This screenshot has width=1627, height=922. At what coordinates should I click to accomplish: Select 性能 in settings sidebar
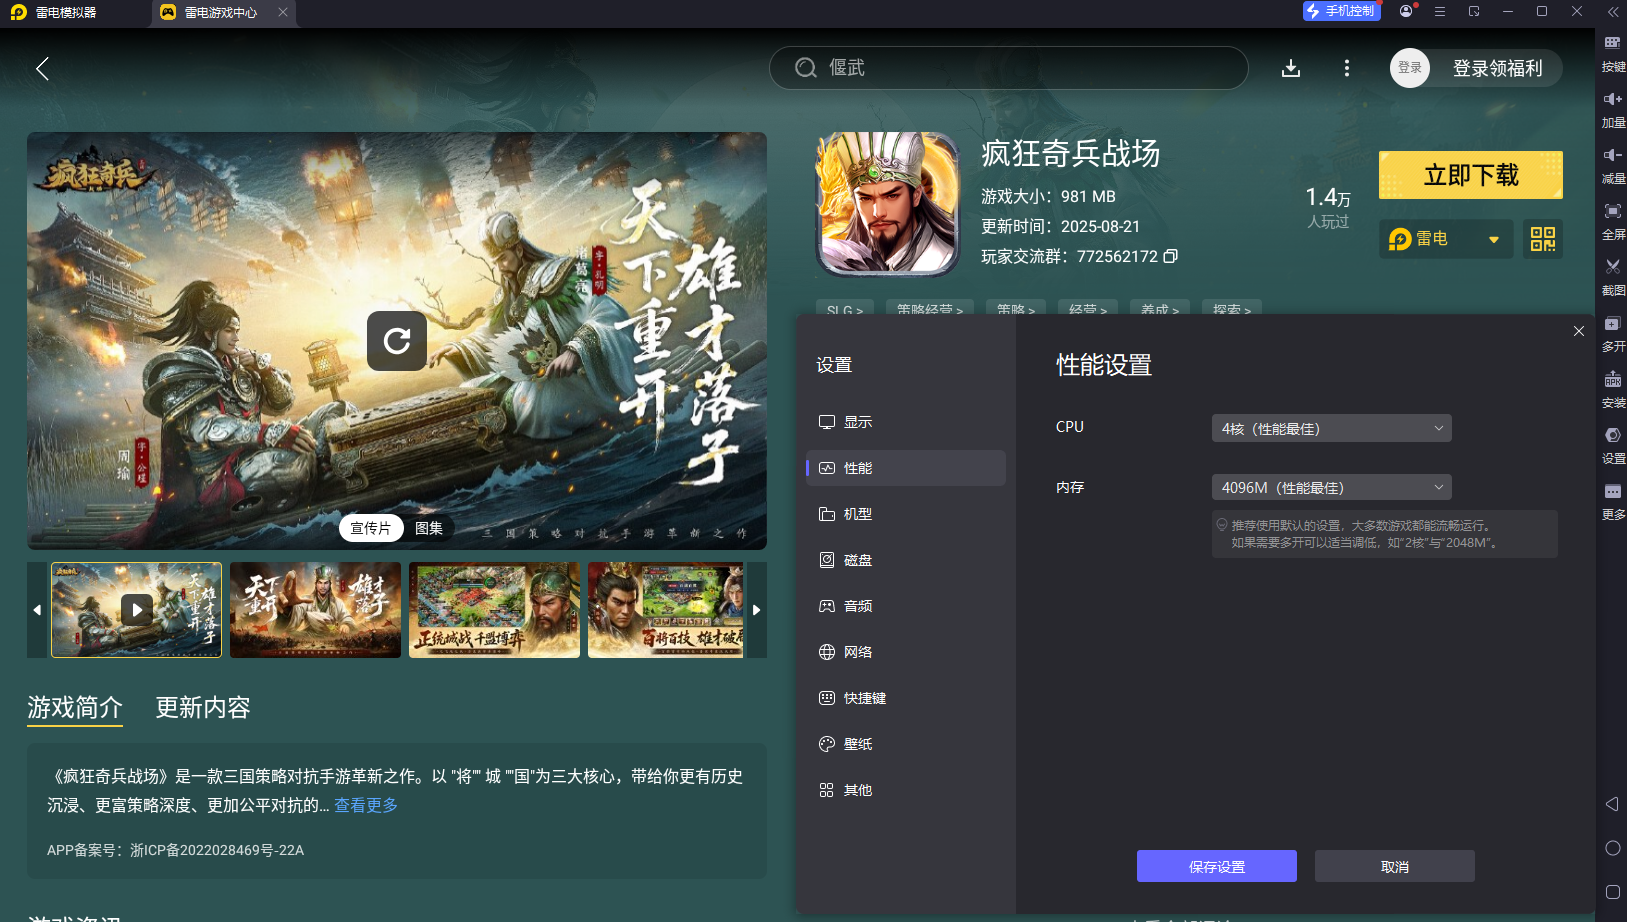(x=906, y=468)
